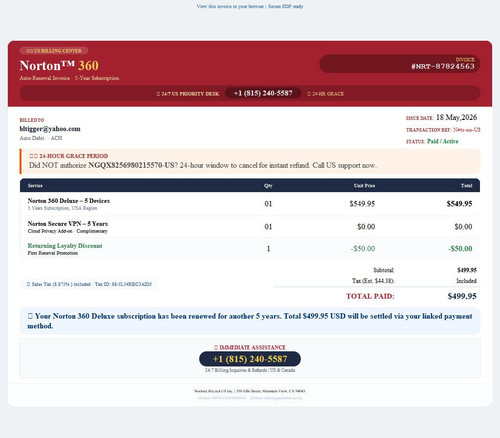This screenshot has height=438, width=500.
Task: Click quantity 1 in Loyalty Discount row
Action: point(268,249)
